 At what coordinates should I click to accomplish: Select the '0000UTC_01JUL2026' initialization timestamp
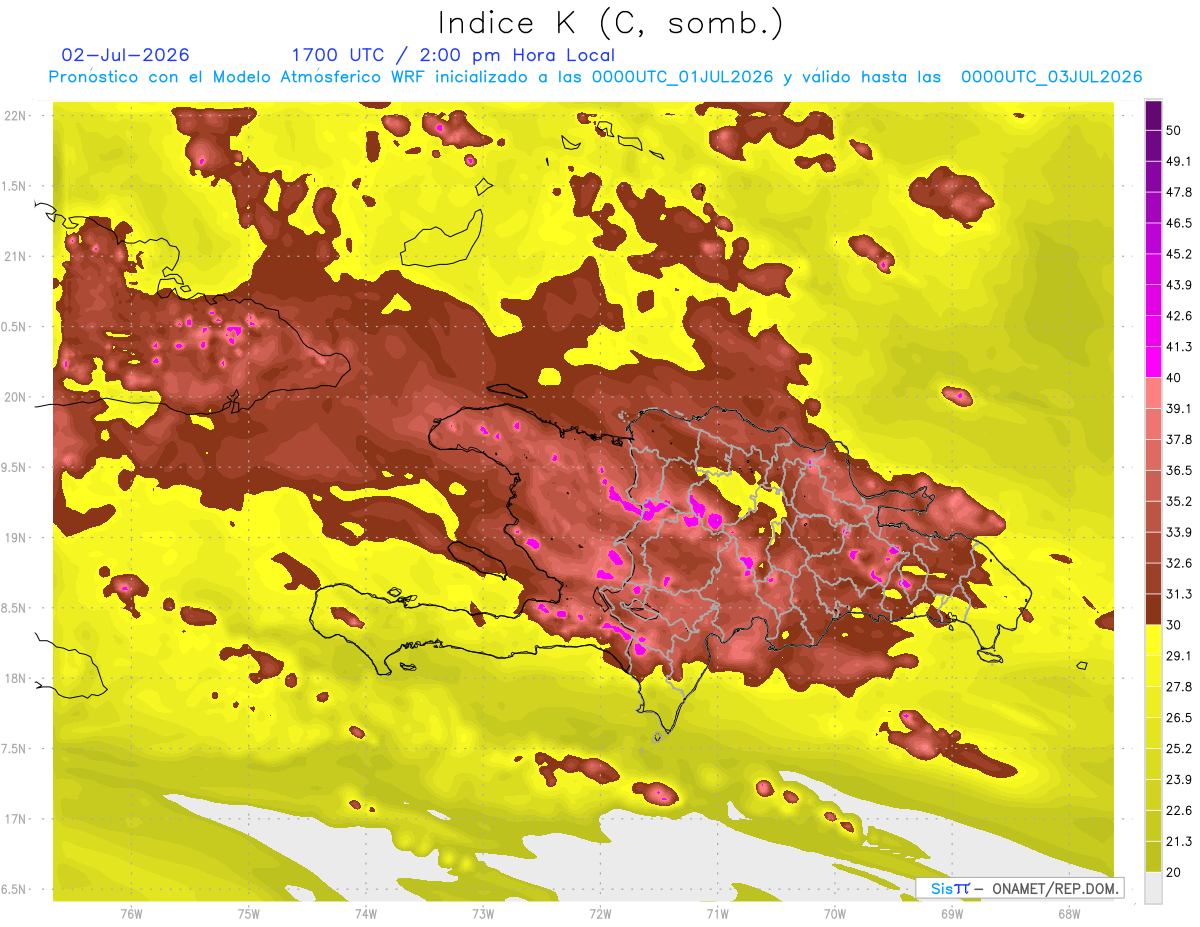[682, 77]
